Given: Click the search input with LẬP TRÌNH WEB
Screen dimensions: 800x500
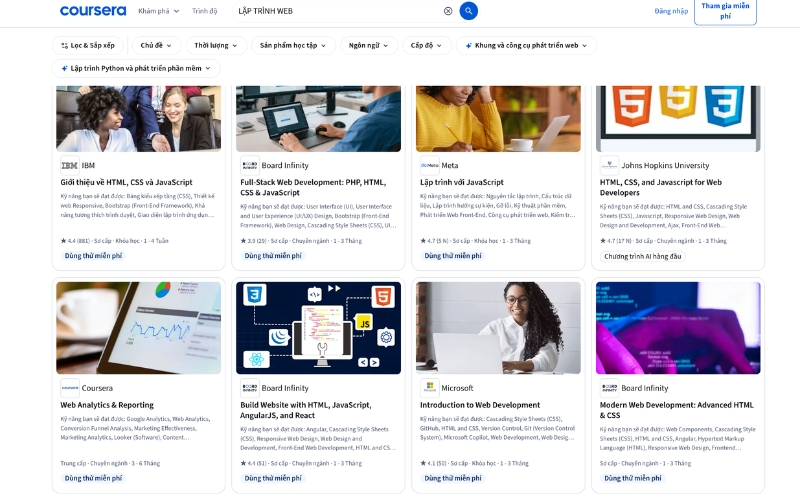Looking at the screenshot, I should click(337, 11).
